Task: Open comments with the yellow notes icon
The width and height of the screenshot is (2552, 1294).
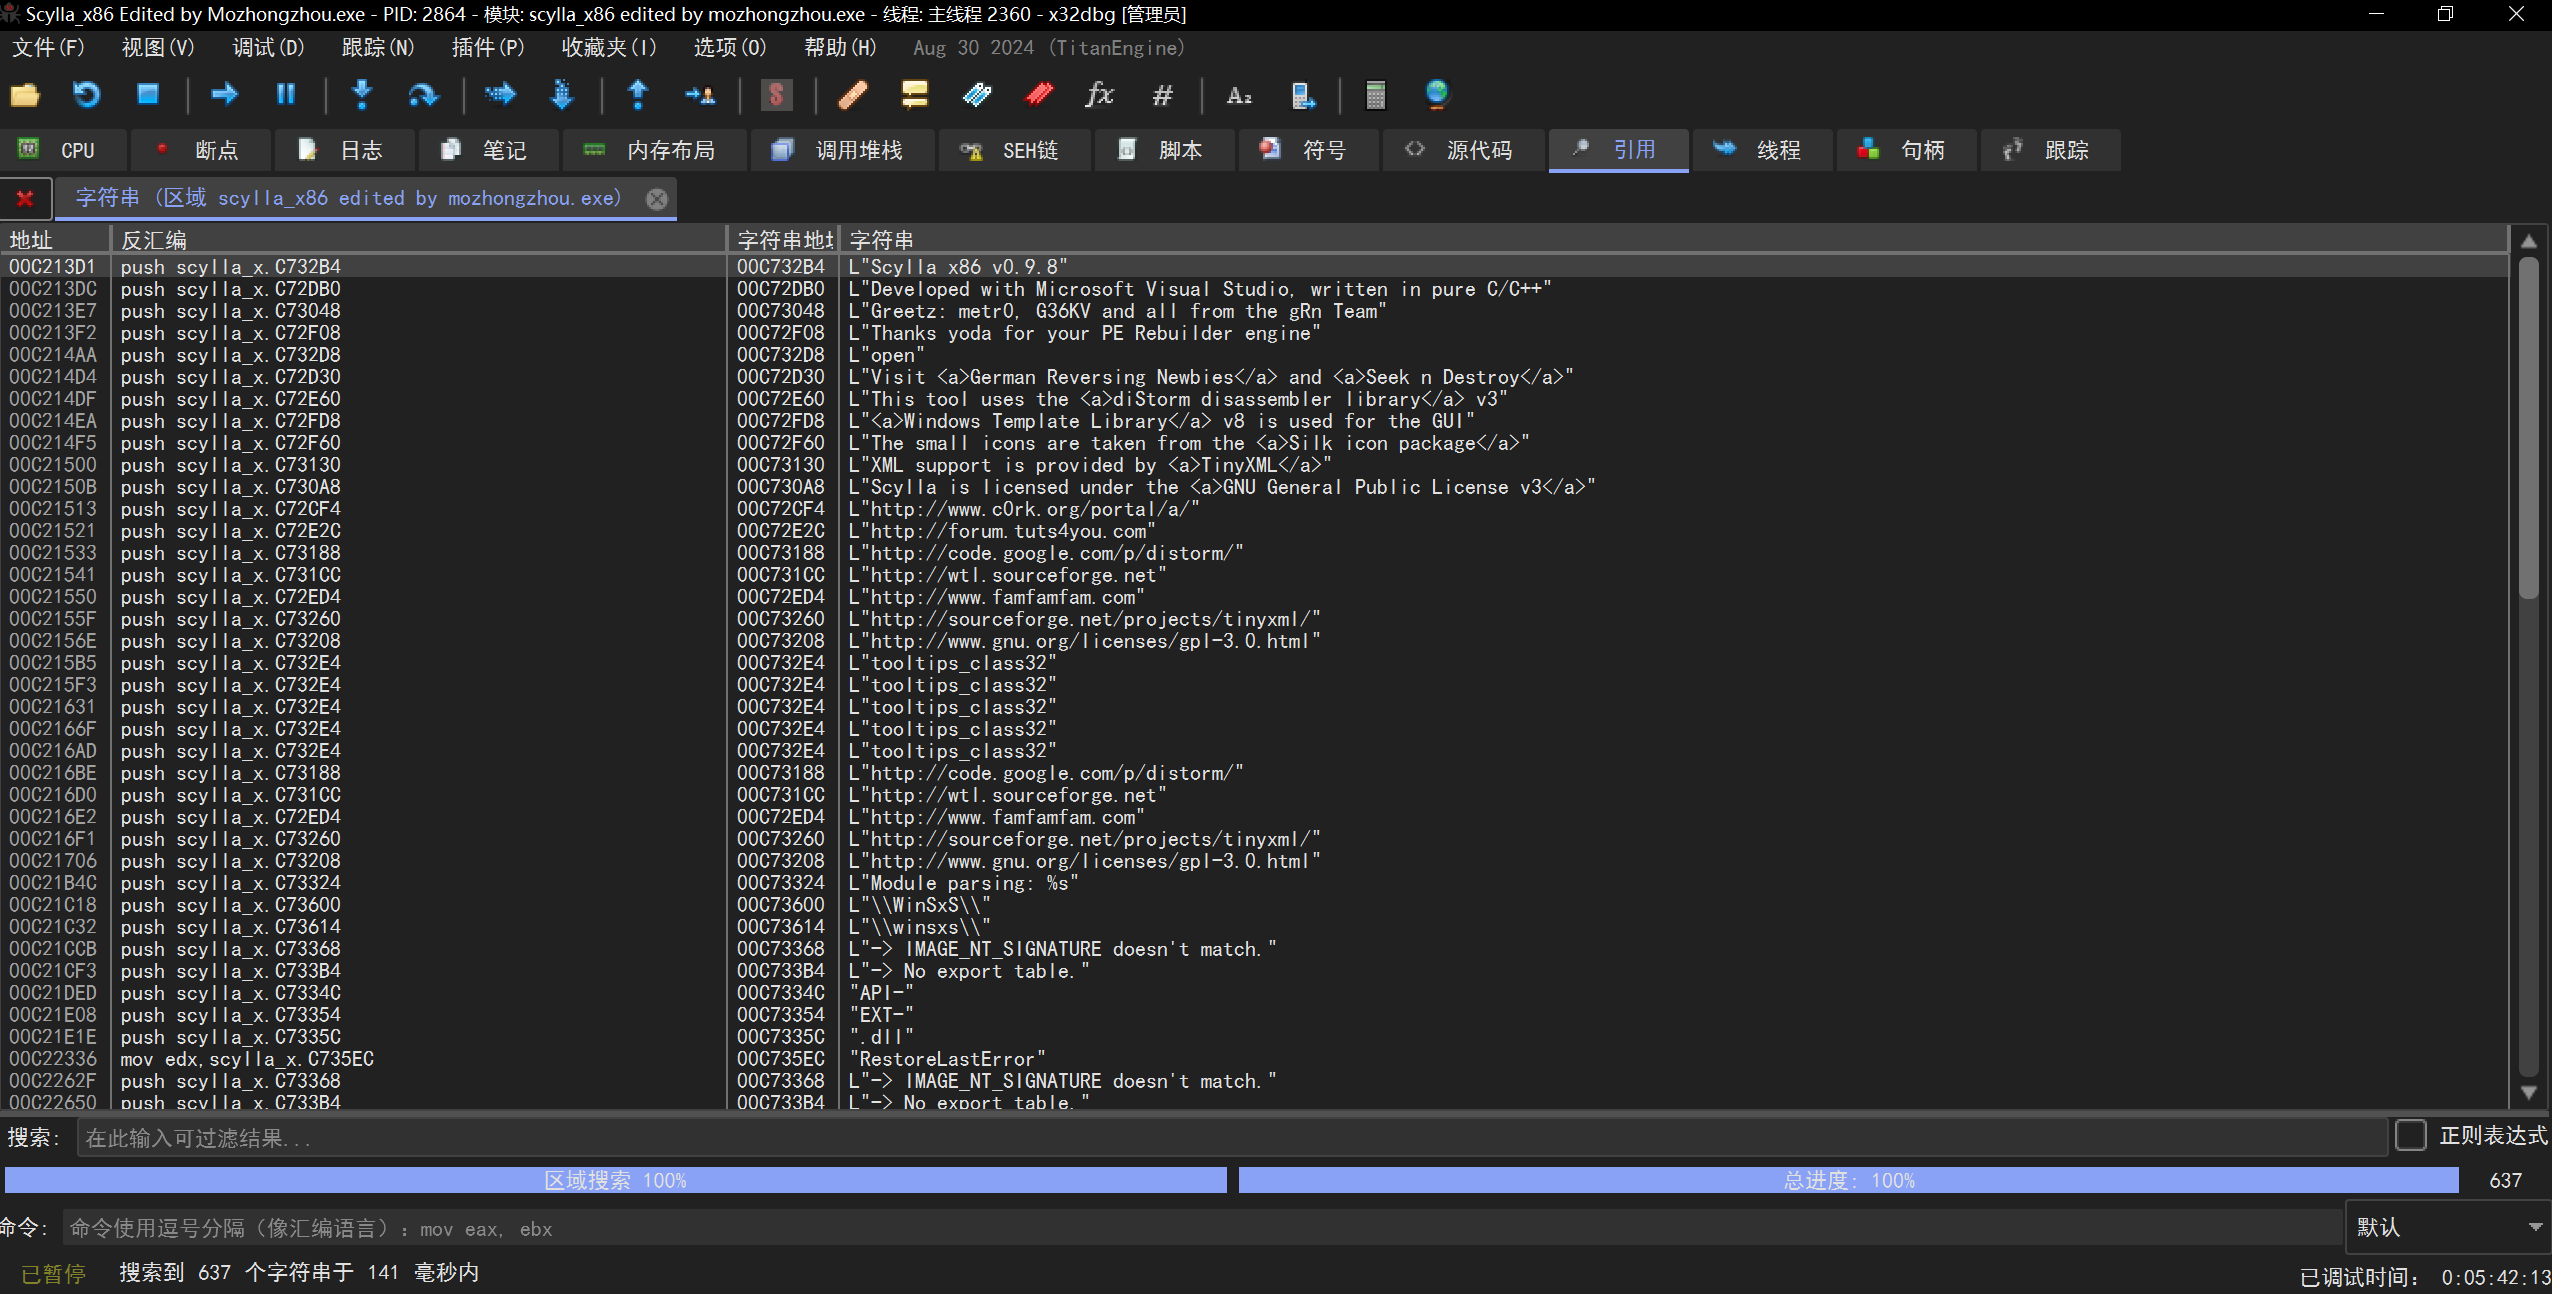Action: click(x=914, y=95)
